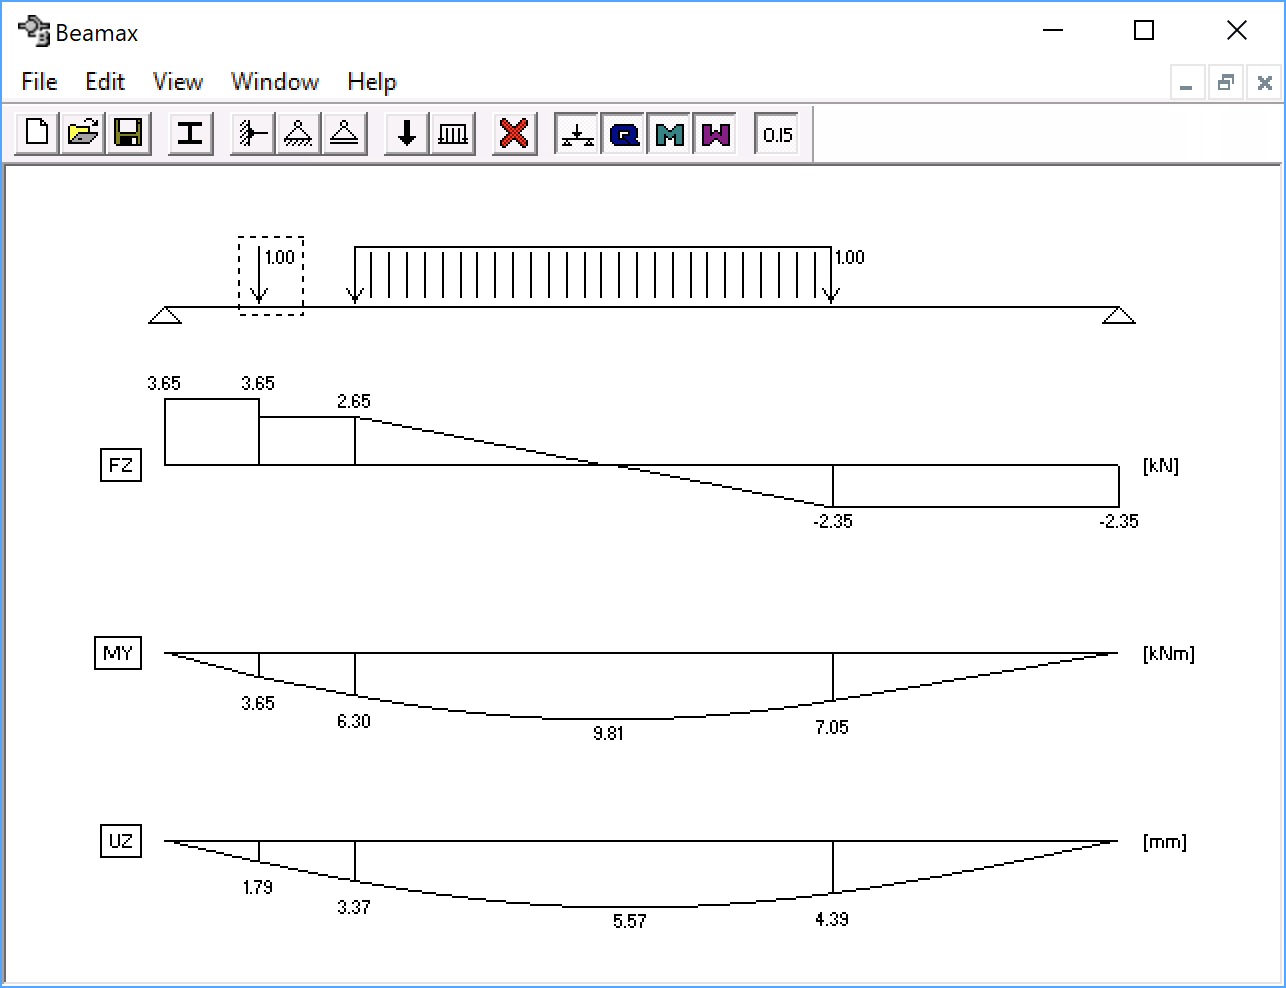Open an existing beam file

83,133
